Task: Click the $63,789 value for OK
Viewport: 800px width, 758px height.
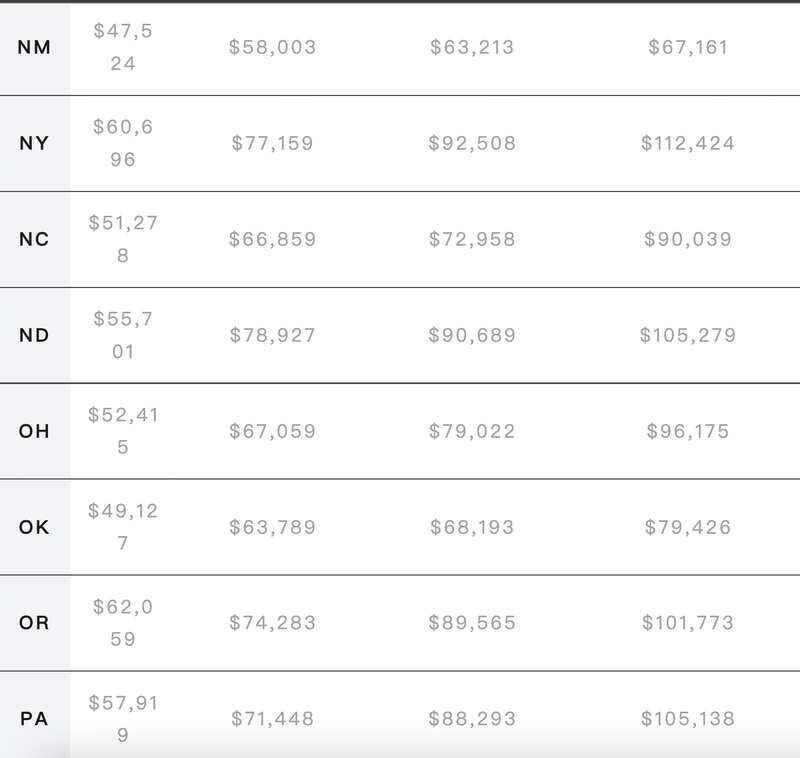Action: click(272, 527)
